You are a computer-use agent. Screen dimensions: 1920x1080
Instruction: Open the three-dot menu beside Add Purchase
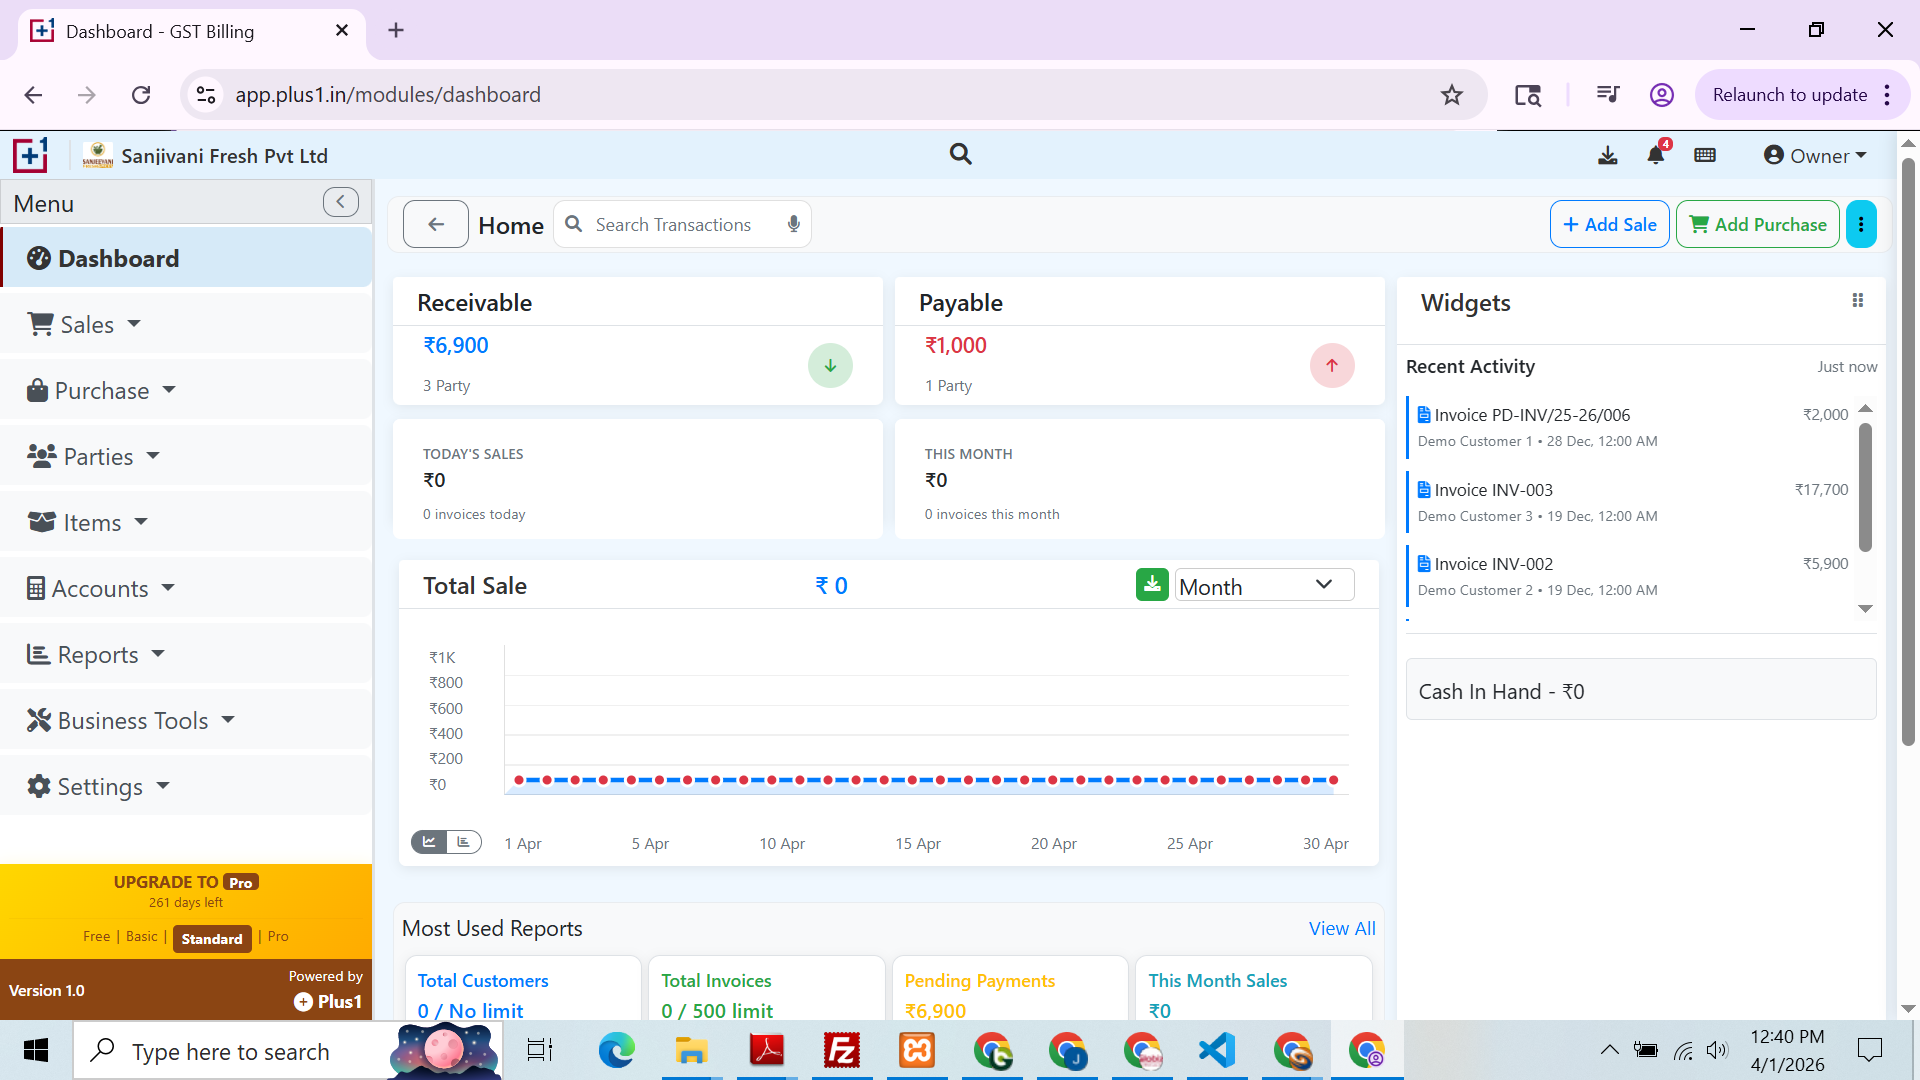tap(1861, 224)
